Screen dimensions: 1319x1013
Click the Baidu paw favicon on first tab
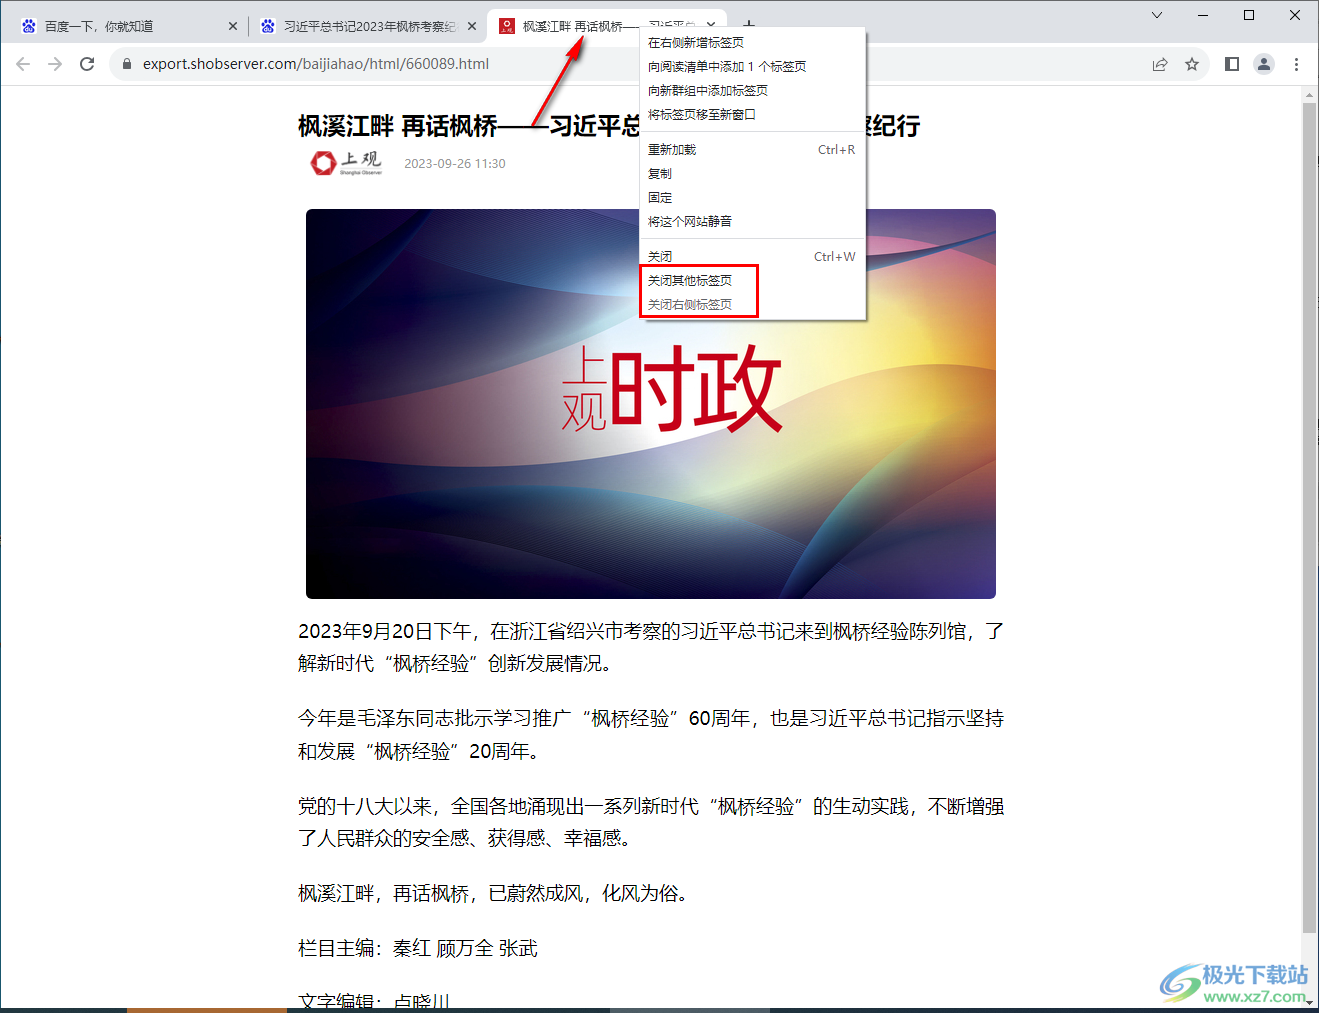point(28,26)
